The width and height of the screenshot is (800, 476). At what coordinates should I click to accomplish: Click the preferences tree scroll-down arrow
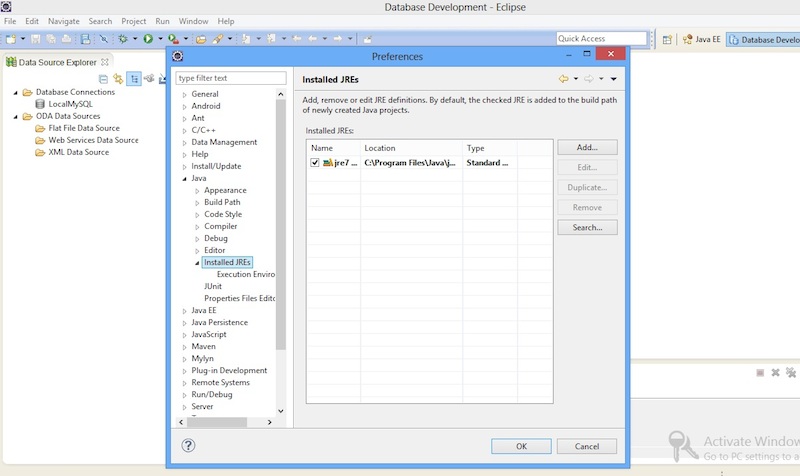(281, 411)
